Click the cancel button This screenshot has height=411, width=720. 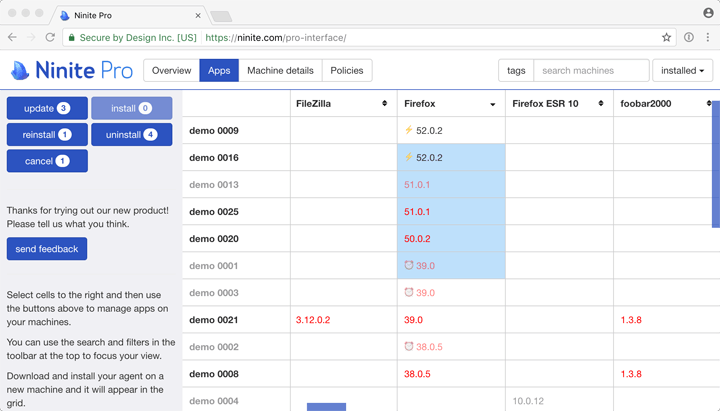[x=47, y=161]
